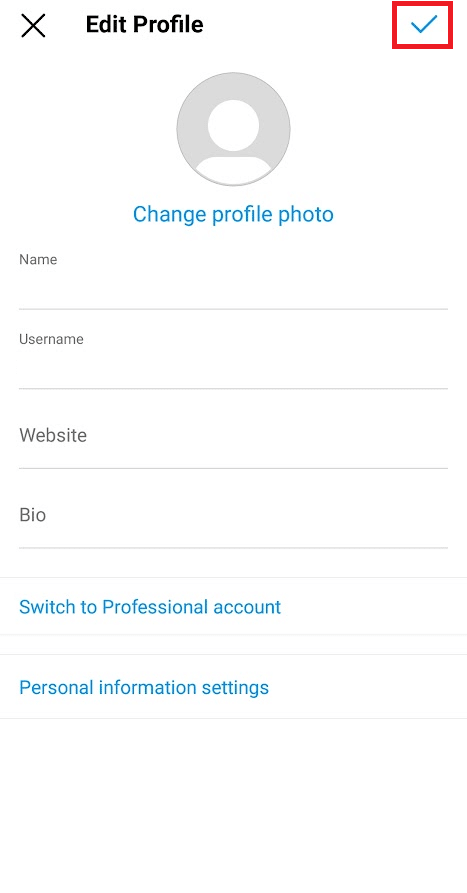Close Edit Profile using the X icon
The height and width of the screenshot is (893, 467).
point(33,26)
